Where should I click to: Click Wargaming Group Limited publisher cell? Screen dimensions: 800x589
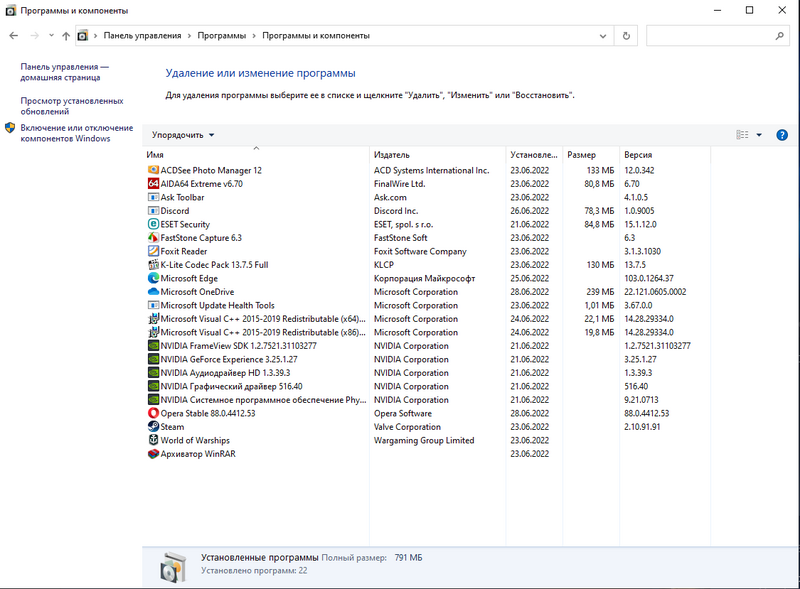point(424,440)
